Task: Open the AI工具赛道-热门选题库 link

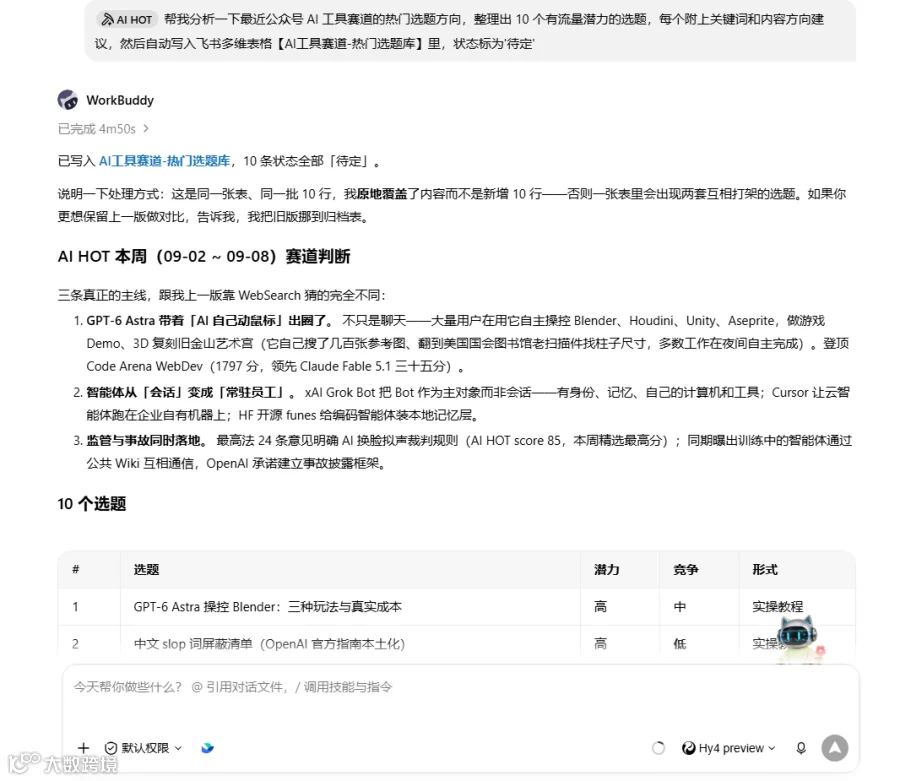Action: [x=165, y=161]
